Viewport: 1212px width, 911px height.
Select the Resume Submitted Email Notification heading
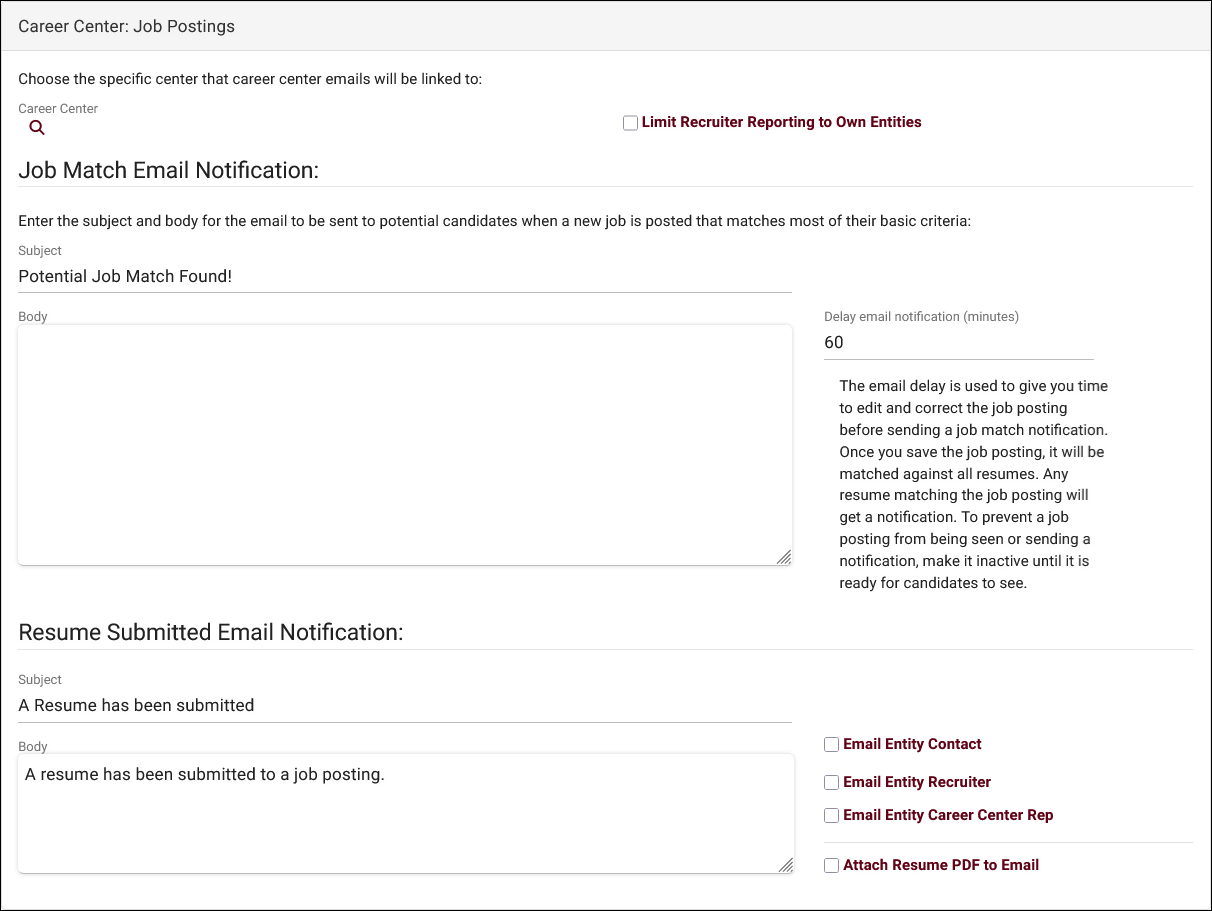210,632
